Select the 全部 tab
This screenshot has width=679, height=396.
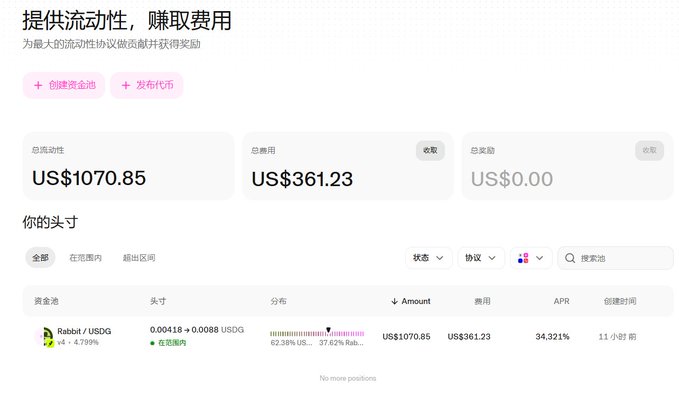40,258
